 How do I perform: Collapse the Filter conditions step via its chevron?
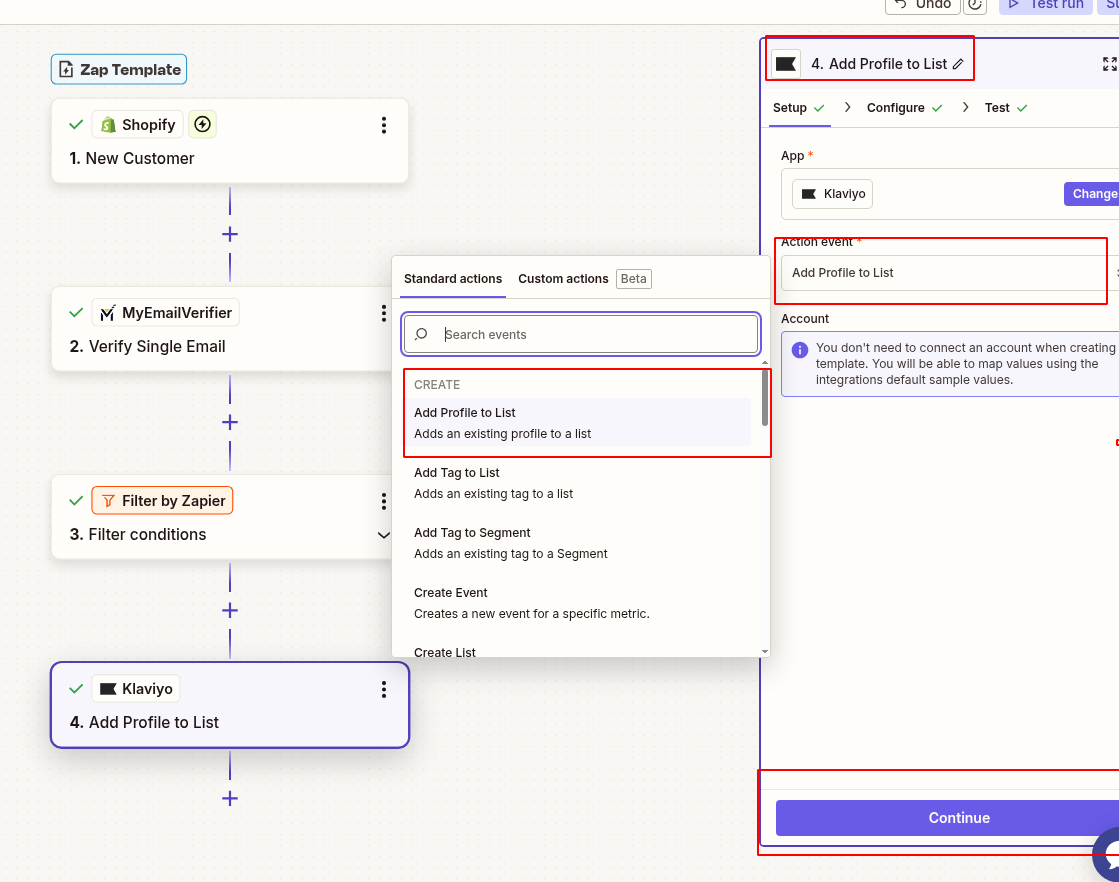(383, 535)
